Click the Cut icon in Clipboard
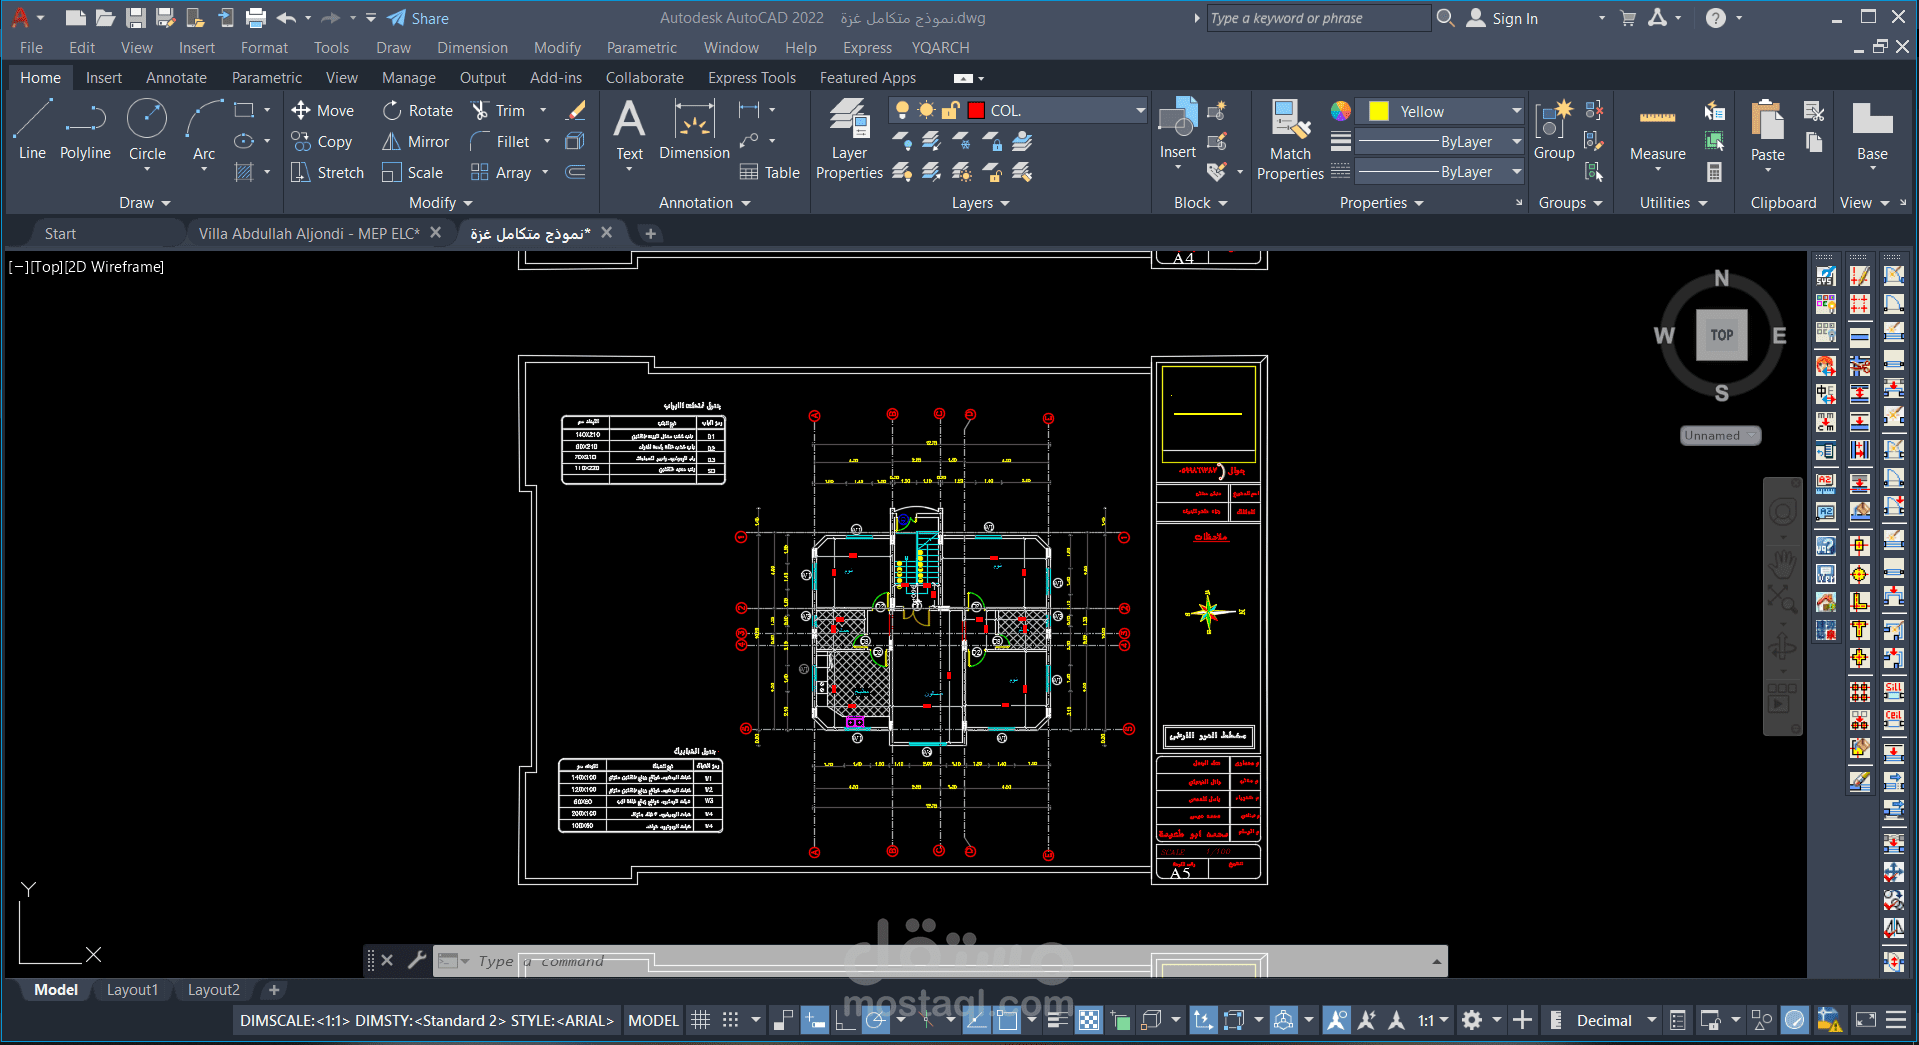The height and width of the screenshot is (1045, 1919). [x=1813, y=111]
